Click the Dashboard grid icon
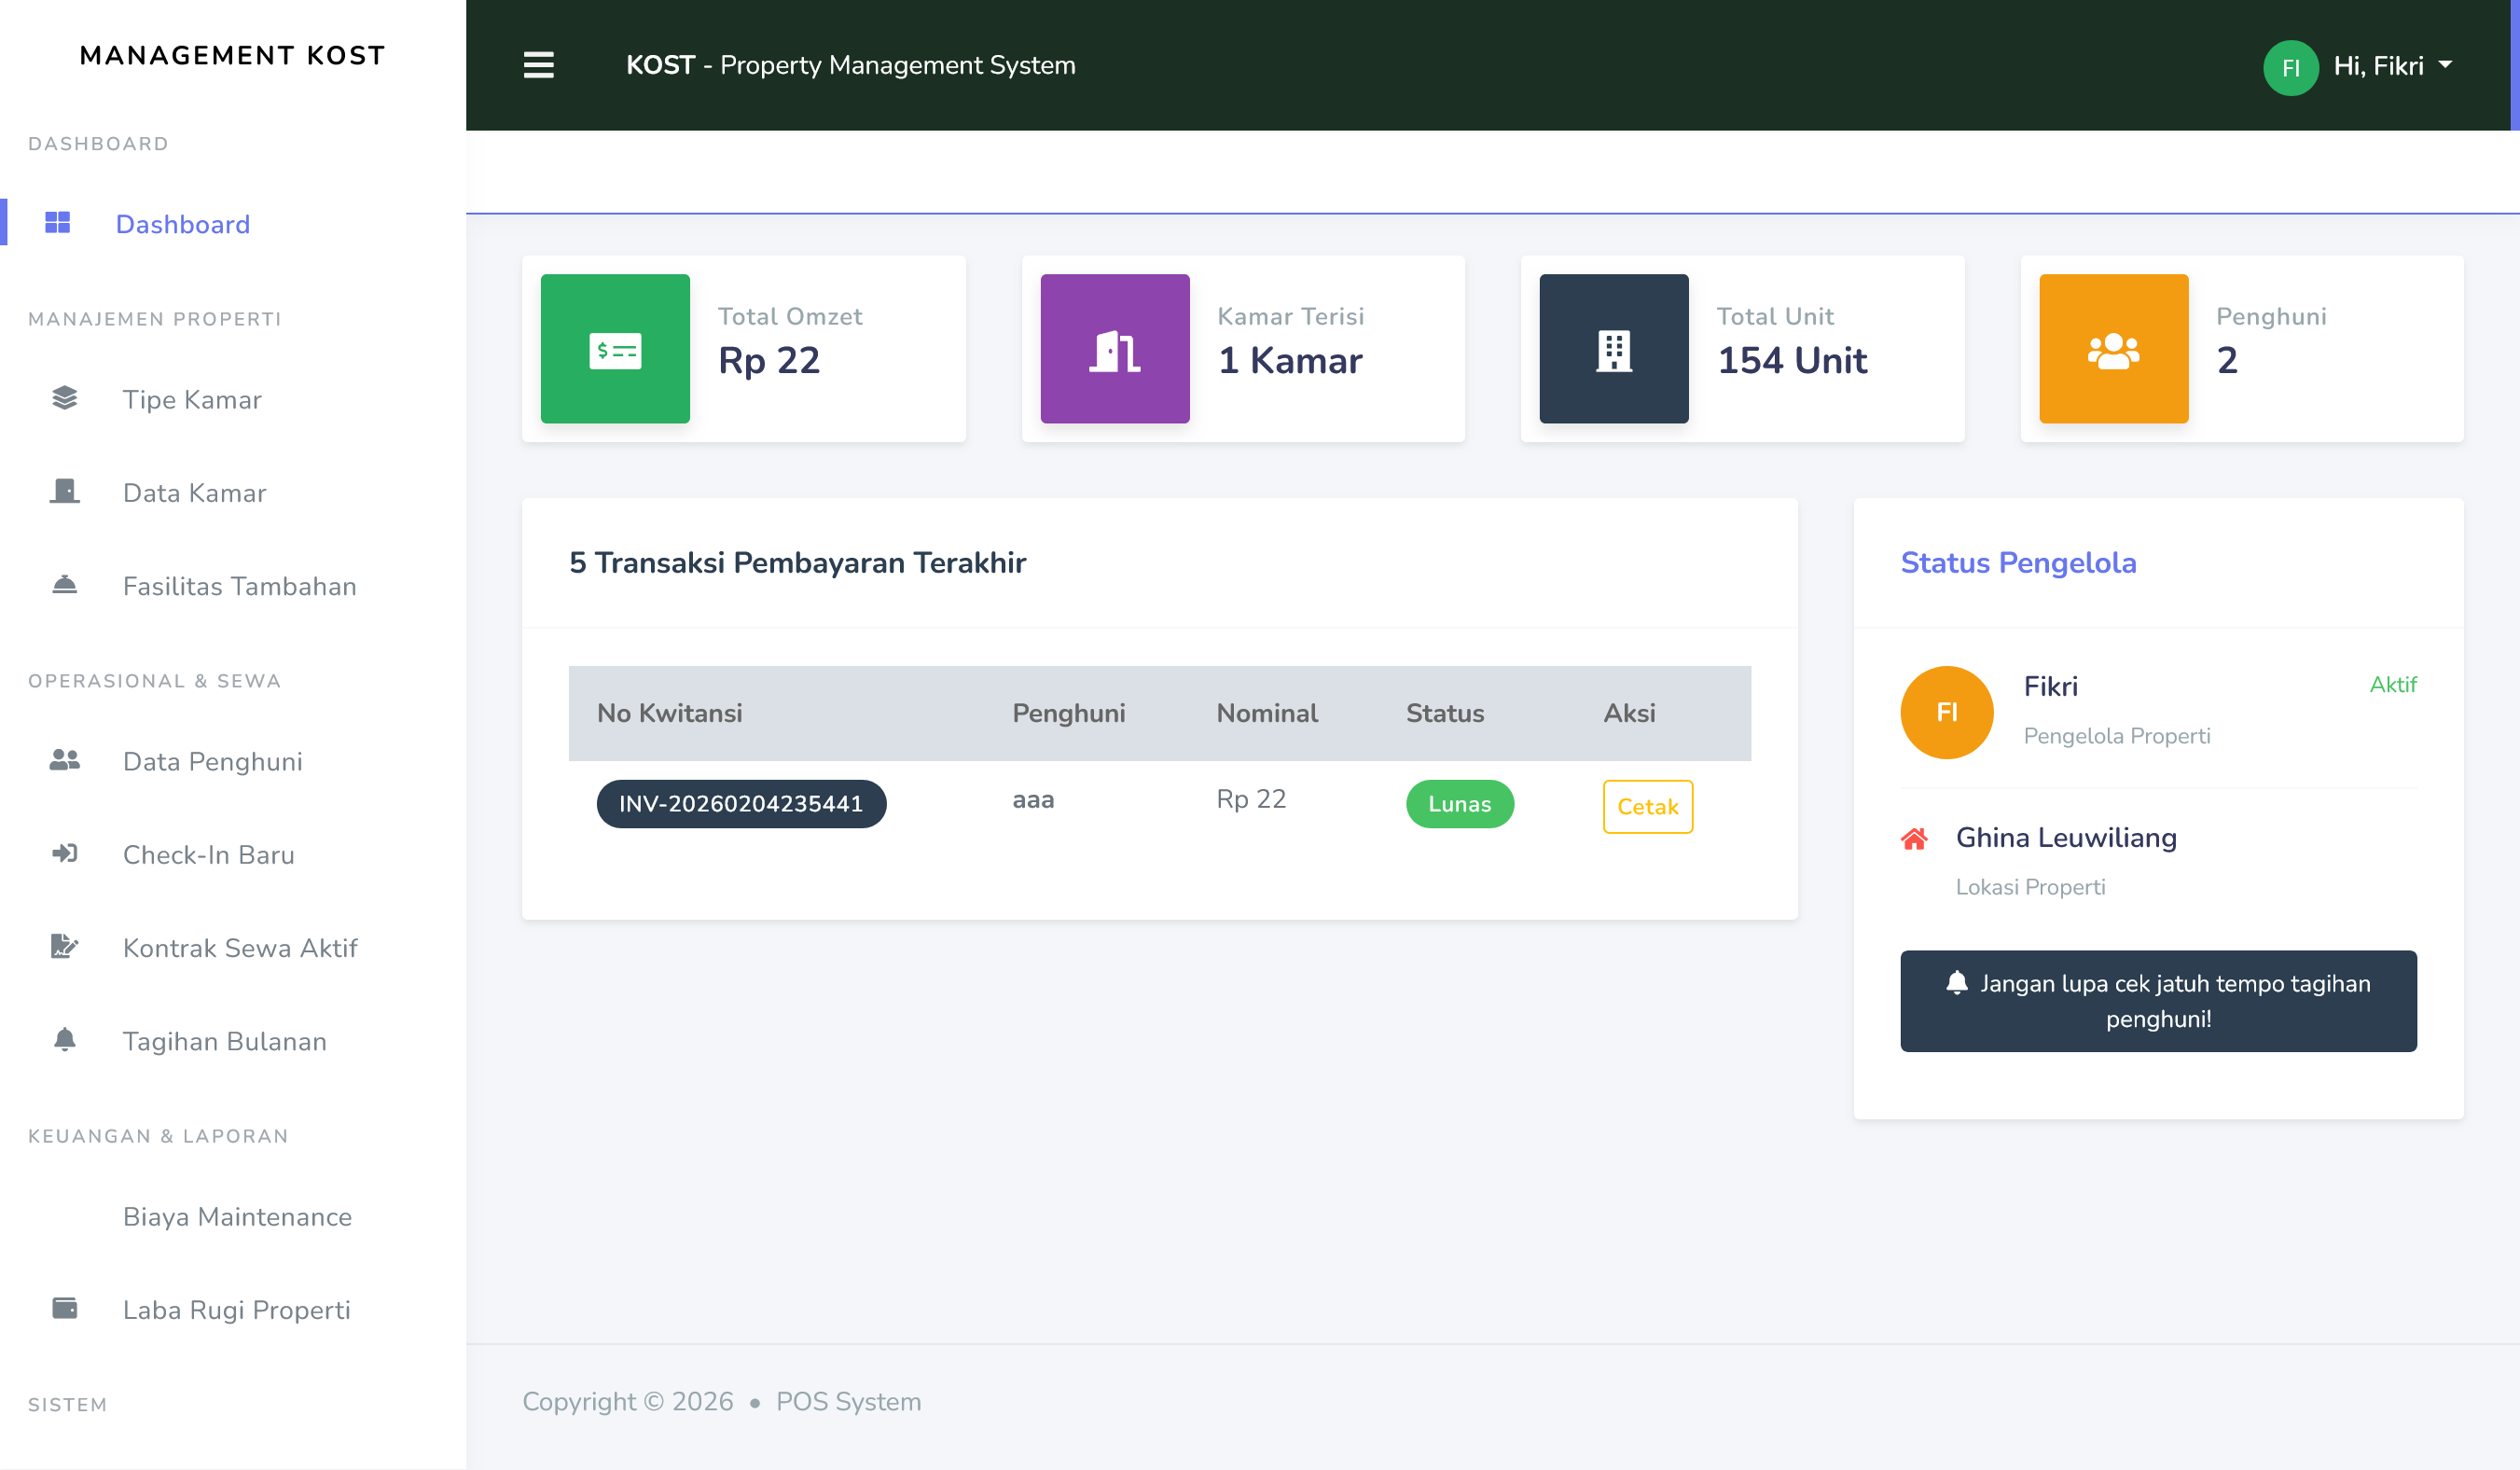This screenshot has width=2520, height=1470. pyautogui.click(x=58, y=223)
